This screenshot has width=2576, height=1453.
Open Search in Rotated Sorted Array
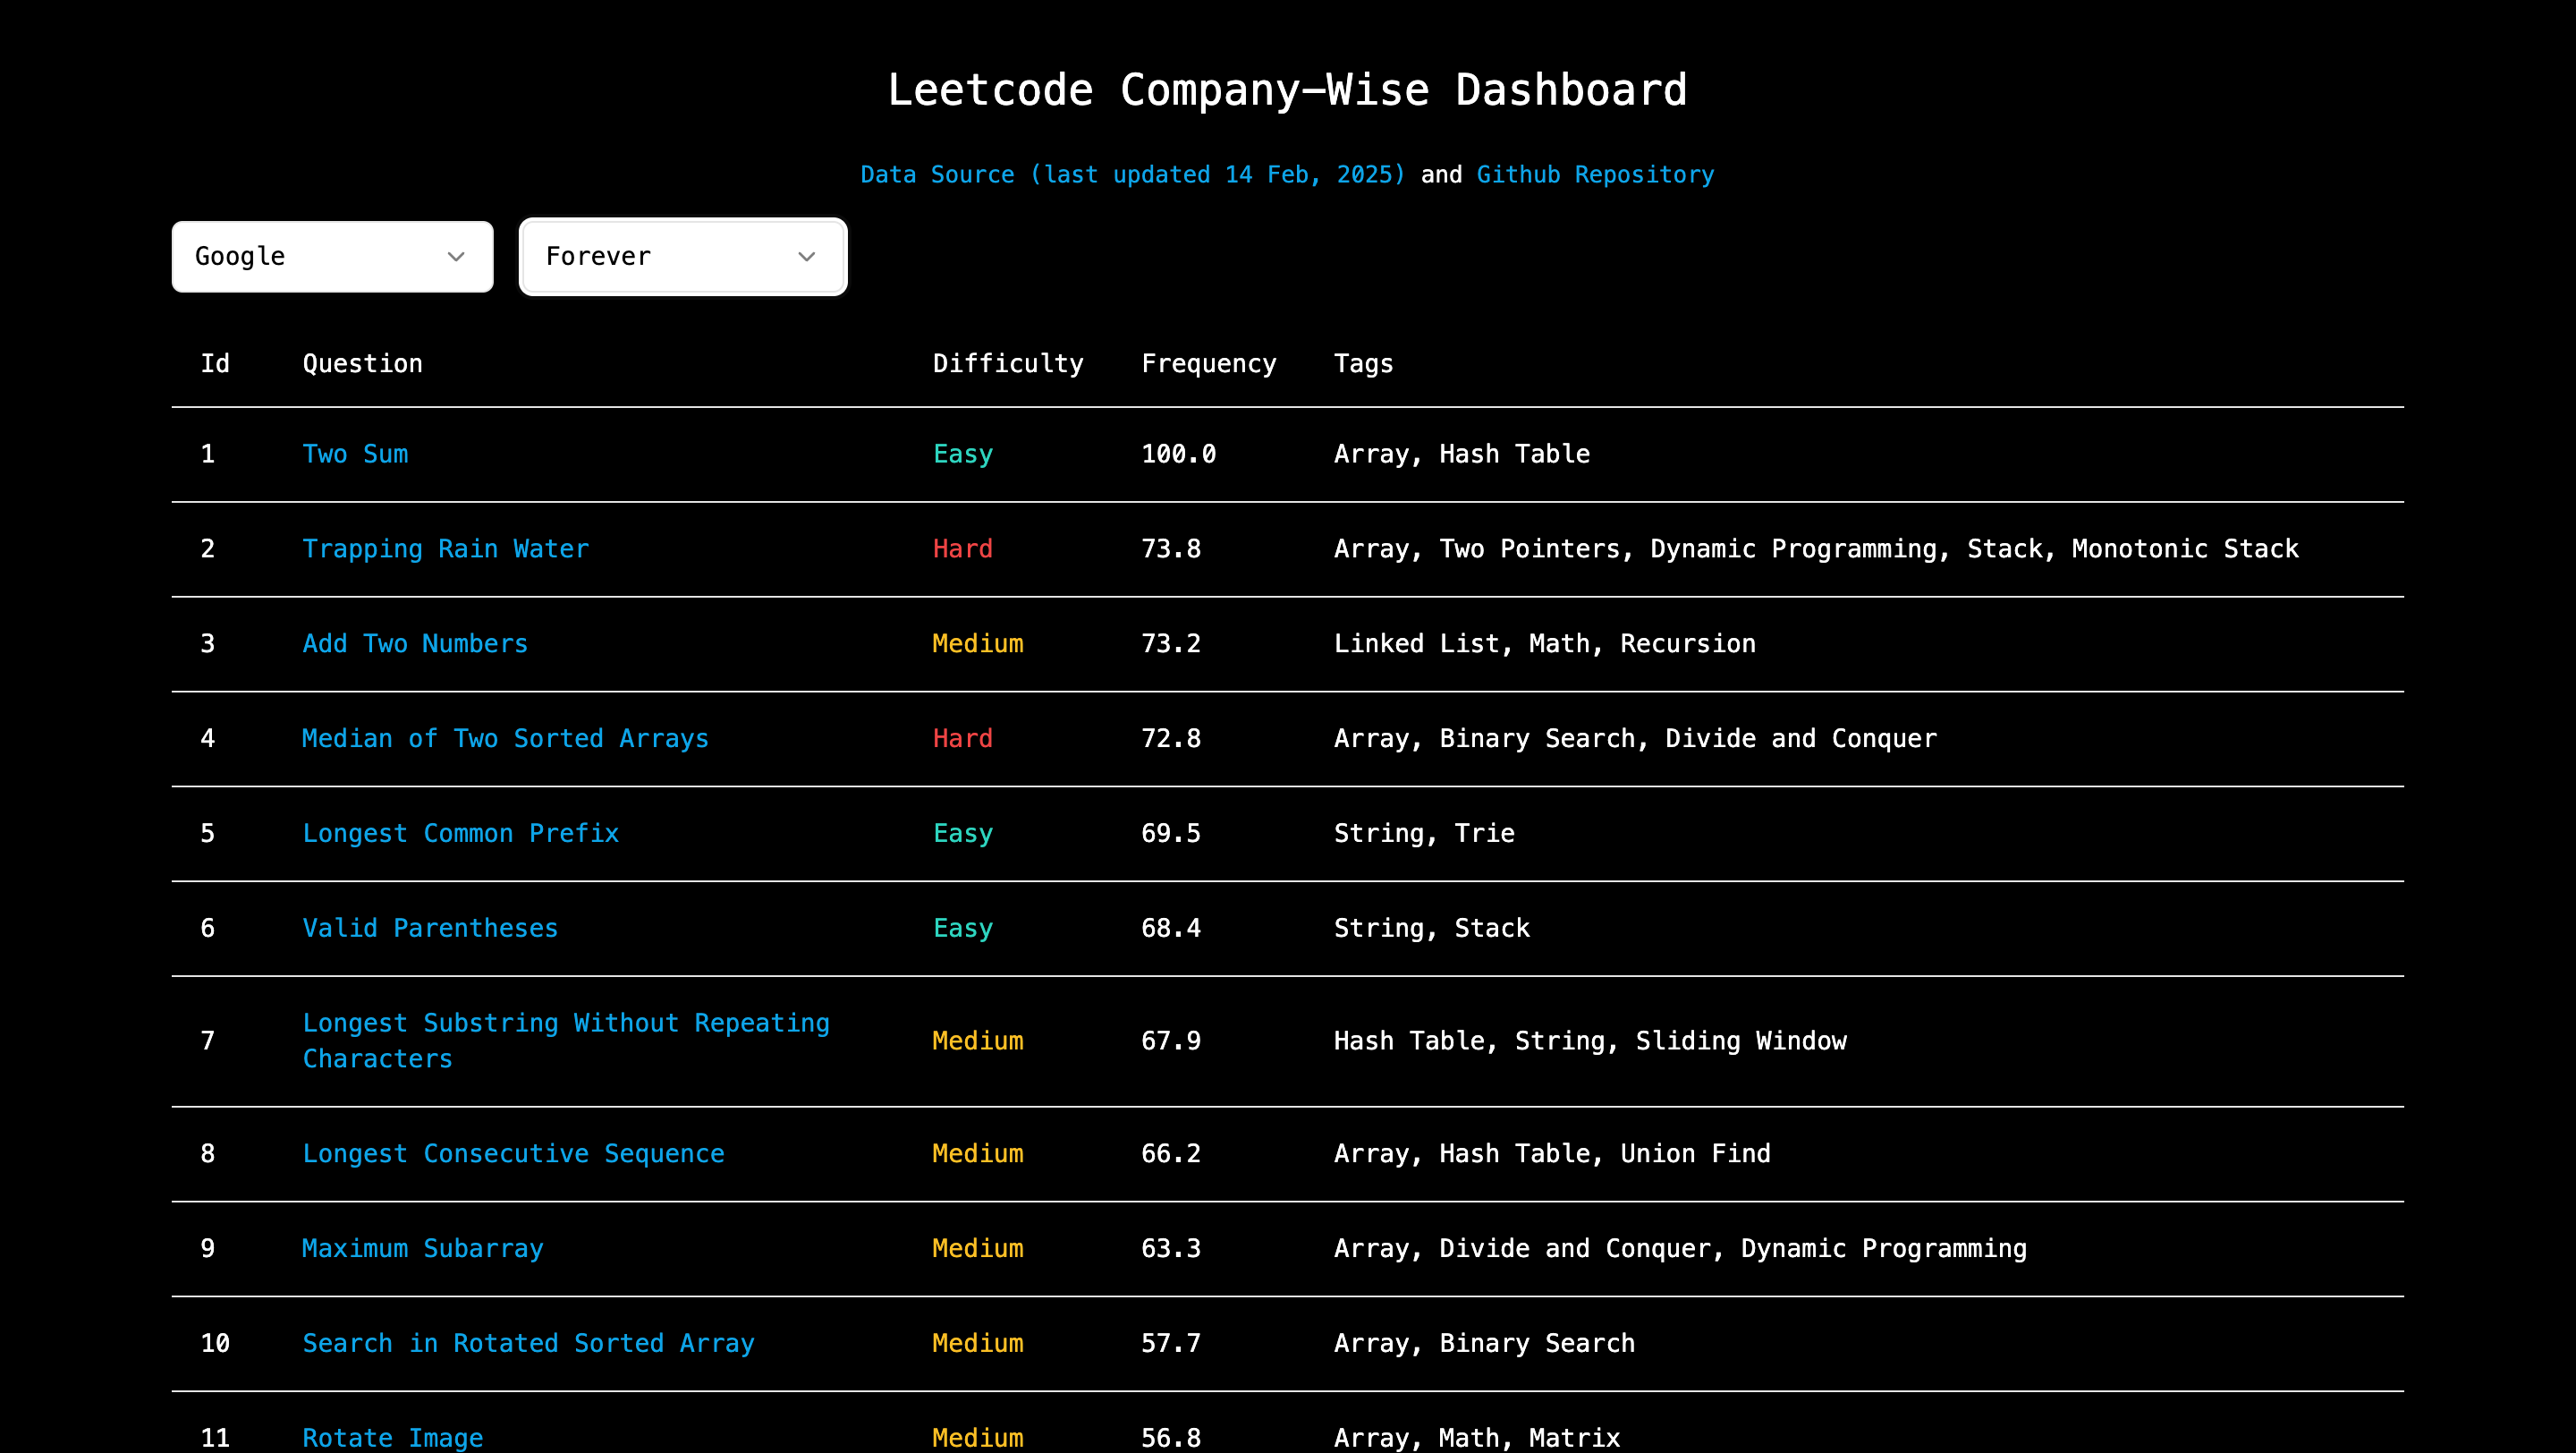pyautogui.click(x=528, y=1344)
